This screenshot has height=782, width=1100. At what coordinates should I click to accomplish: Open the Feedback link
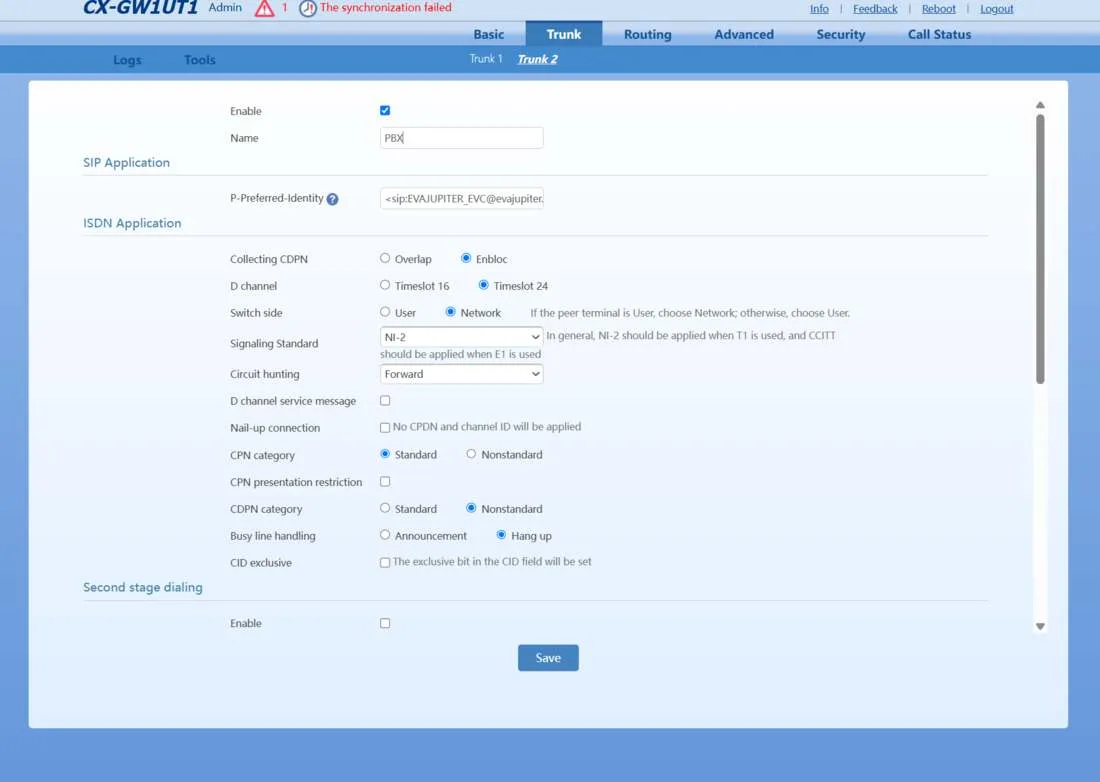(x=875, y=9)
